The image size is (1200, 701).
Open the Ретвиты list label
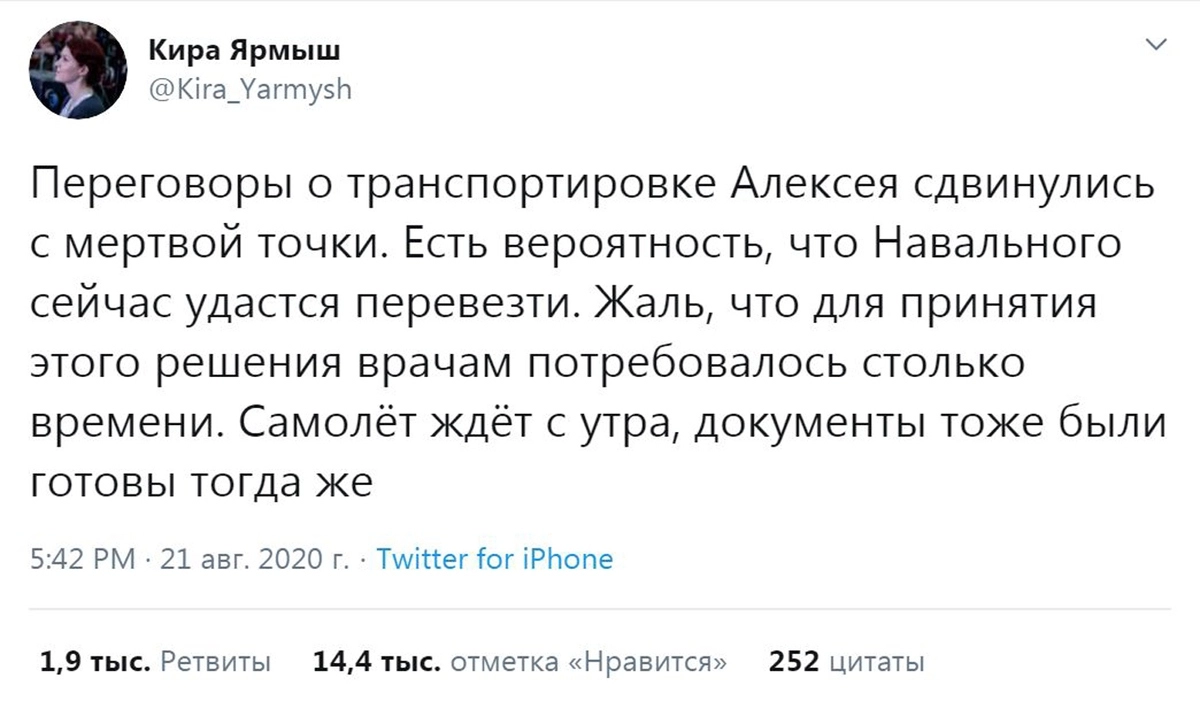[x=215, y=661]
